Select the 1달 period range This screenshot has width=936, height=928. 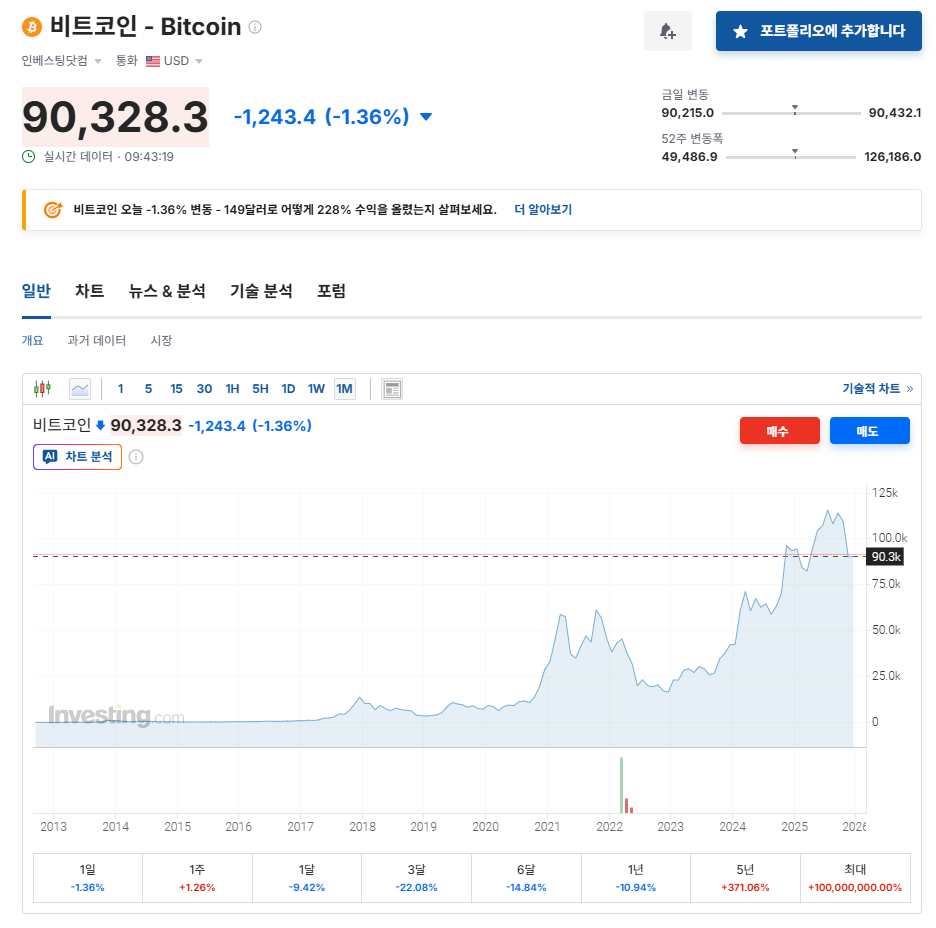click(x=307, y=878)
